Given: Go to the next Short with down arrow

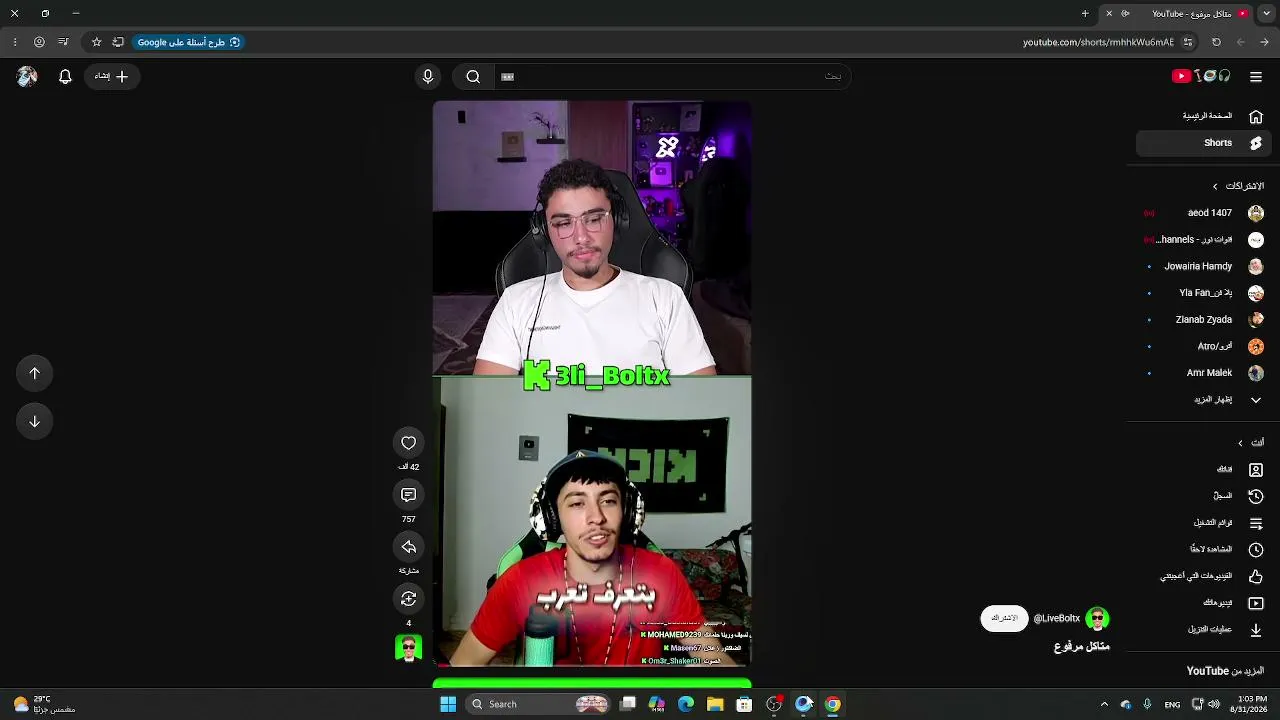Looking at the screenshot, I should pos(34,421).
